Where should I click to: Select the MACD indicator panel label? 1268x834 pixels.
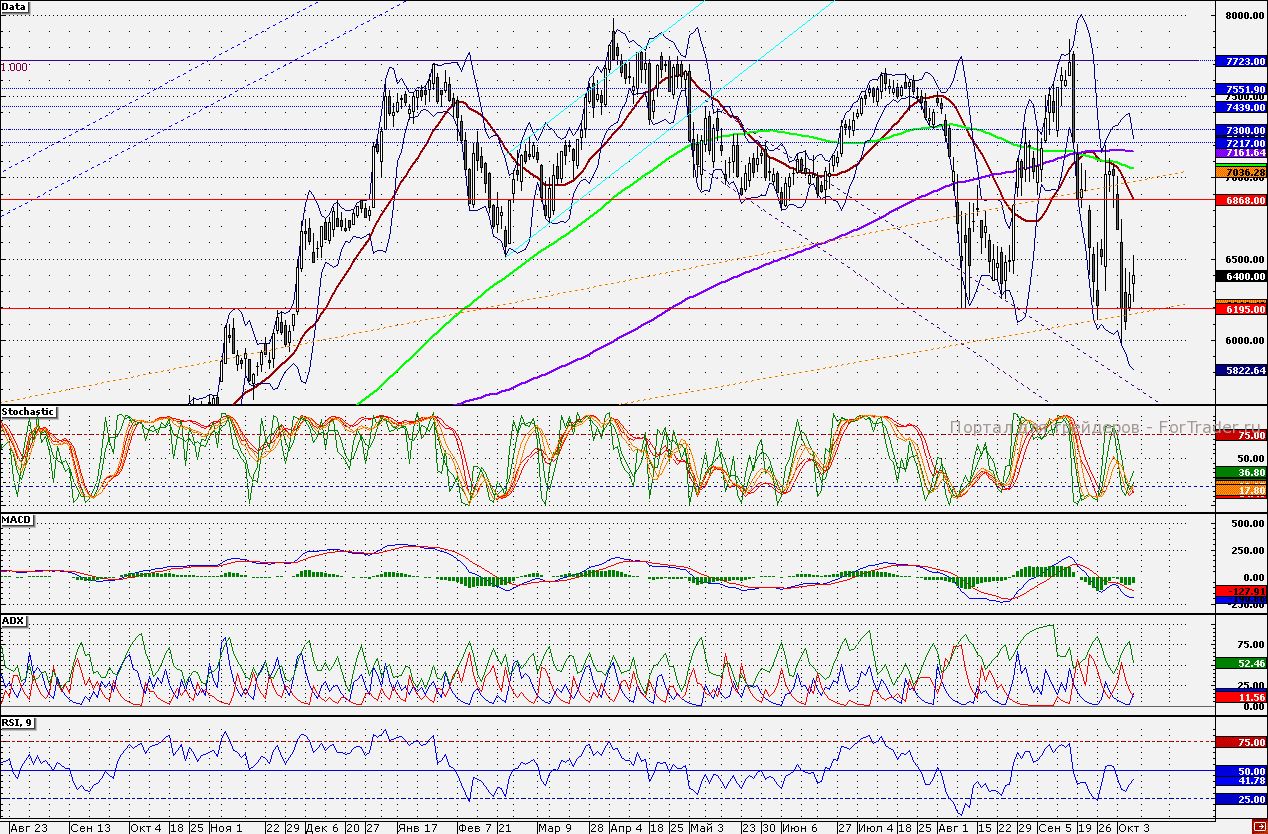16,520
